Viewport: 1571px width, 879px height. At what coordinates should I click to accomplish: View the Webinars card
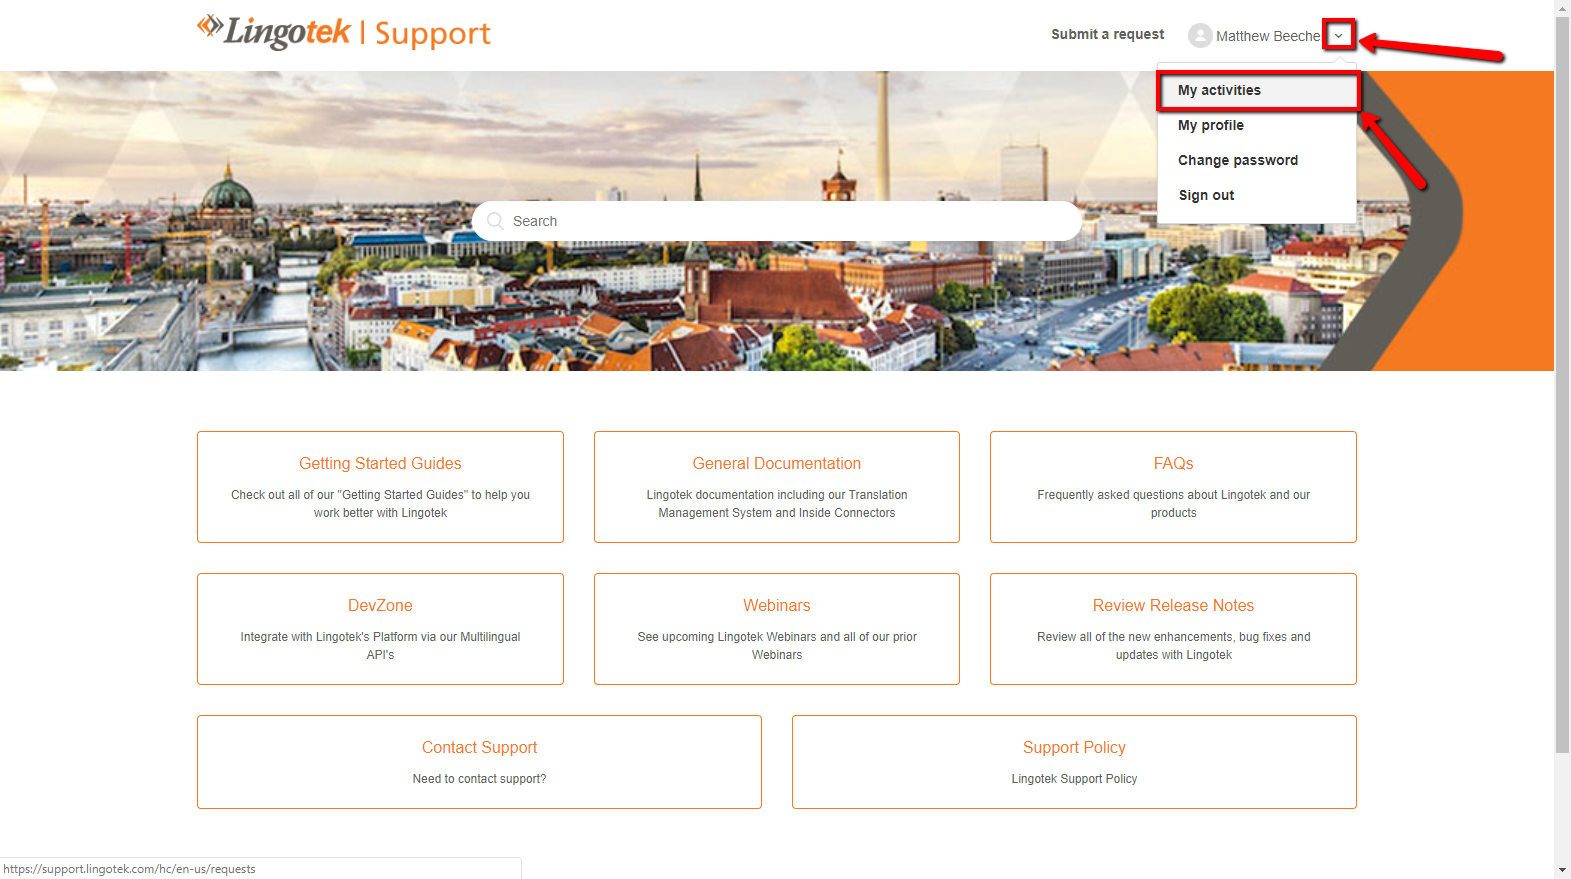coord(777,629)
